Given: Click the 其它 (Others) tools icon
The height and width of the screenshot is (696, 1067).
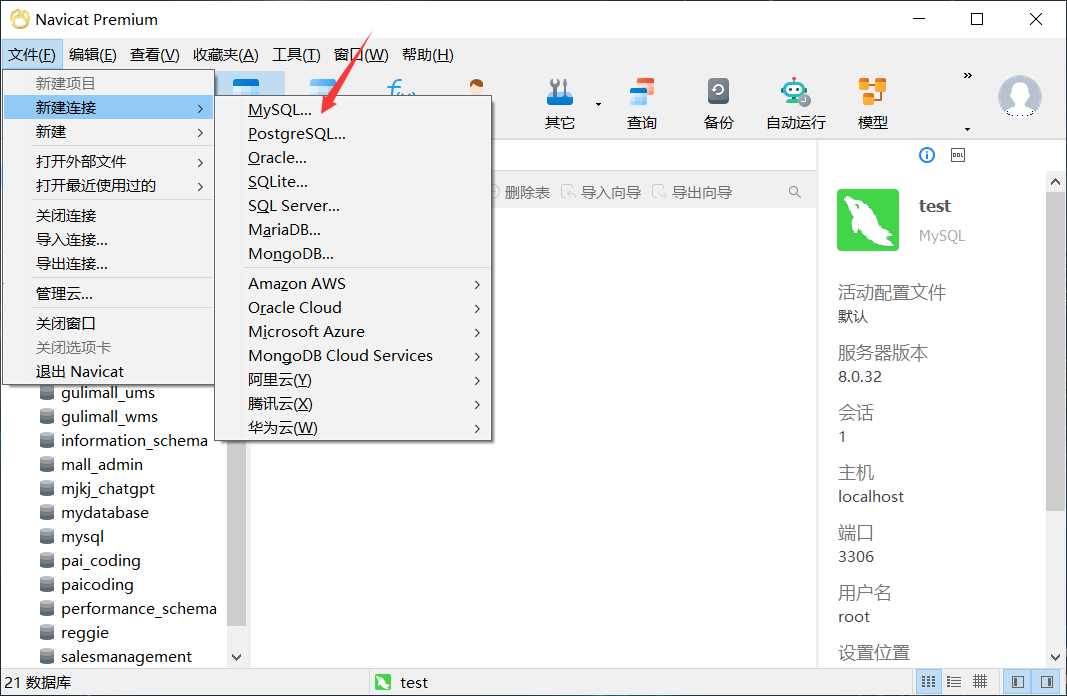Looking at the screenshot, I should click(560, 103).
